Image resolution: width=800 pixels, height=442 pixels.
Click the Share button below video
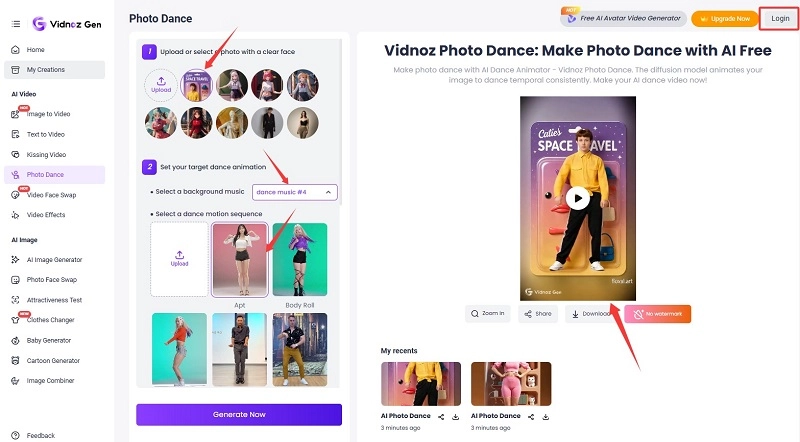(538, 313)
